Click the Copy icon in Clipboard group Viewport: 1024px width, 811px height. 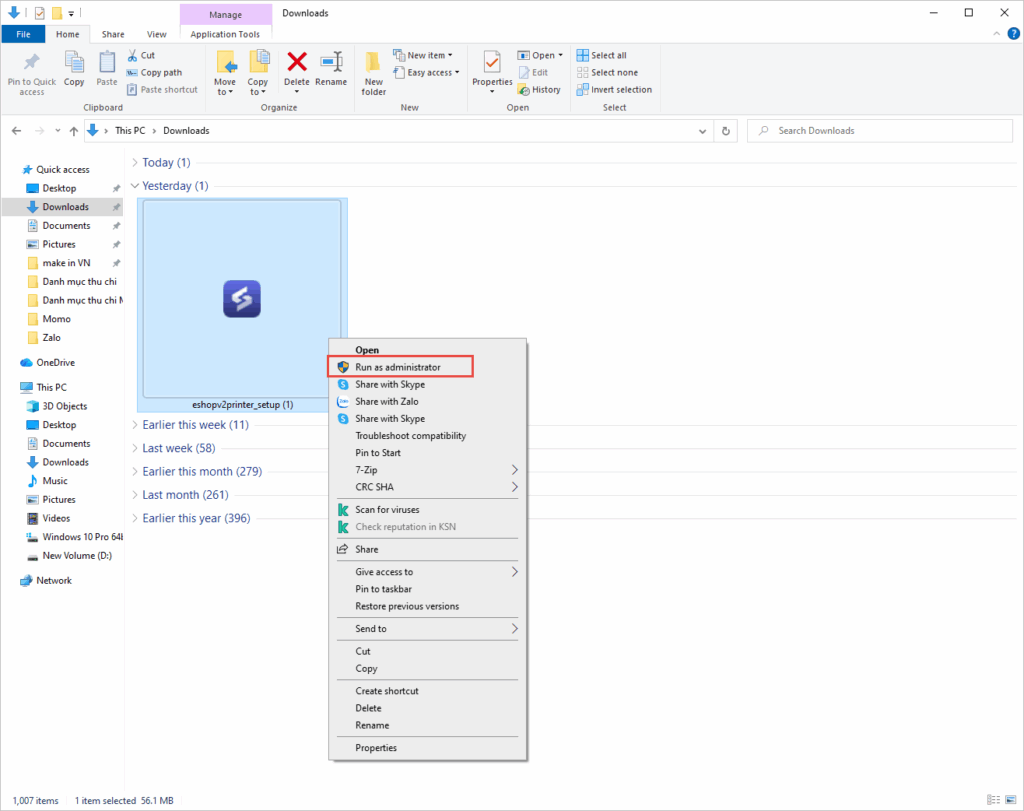(x=74, y=63)
